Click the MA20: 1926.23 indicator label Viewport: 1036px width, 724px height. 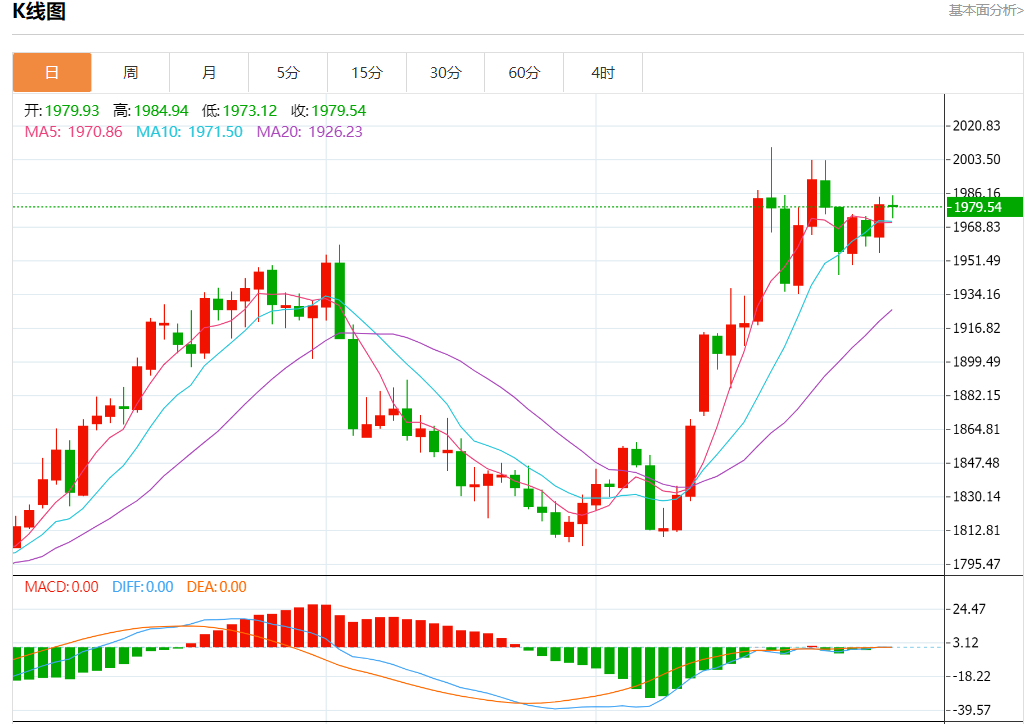[x=309, y=131]
